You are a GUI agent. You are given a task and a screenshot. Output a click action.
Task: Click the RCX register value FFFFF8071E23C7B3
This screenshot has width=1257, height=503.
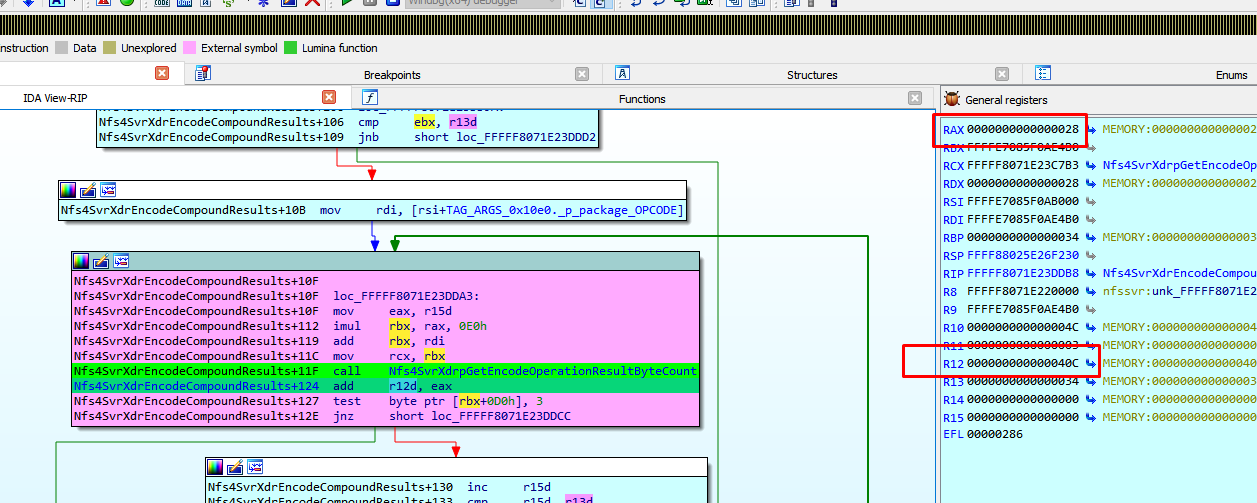(1023, 165)
